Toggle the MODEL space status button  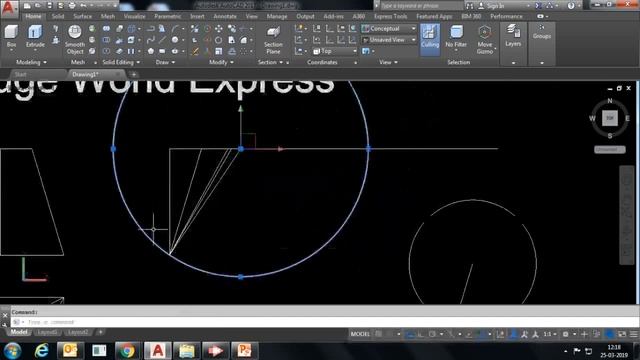click(360, 334)
